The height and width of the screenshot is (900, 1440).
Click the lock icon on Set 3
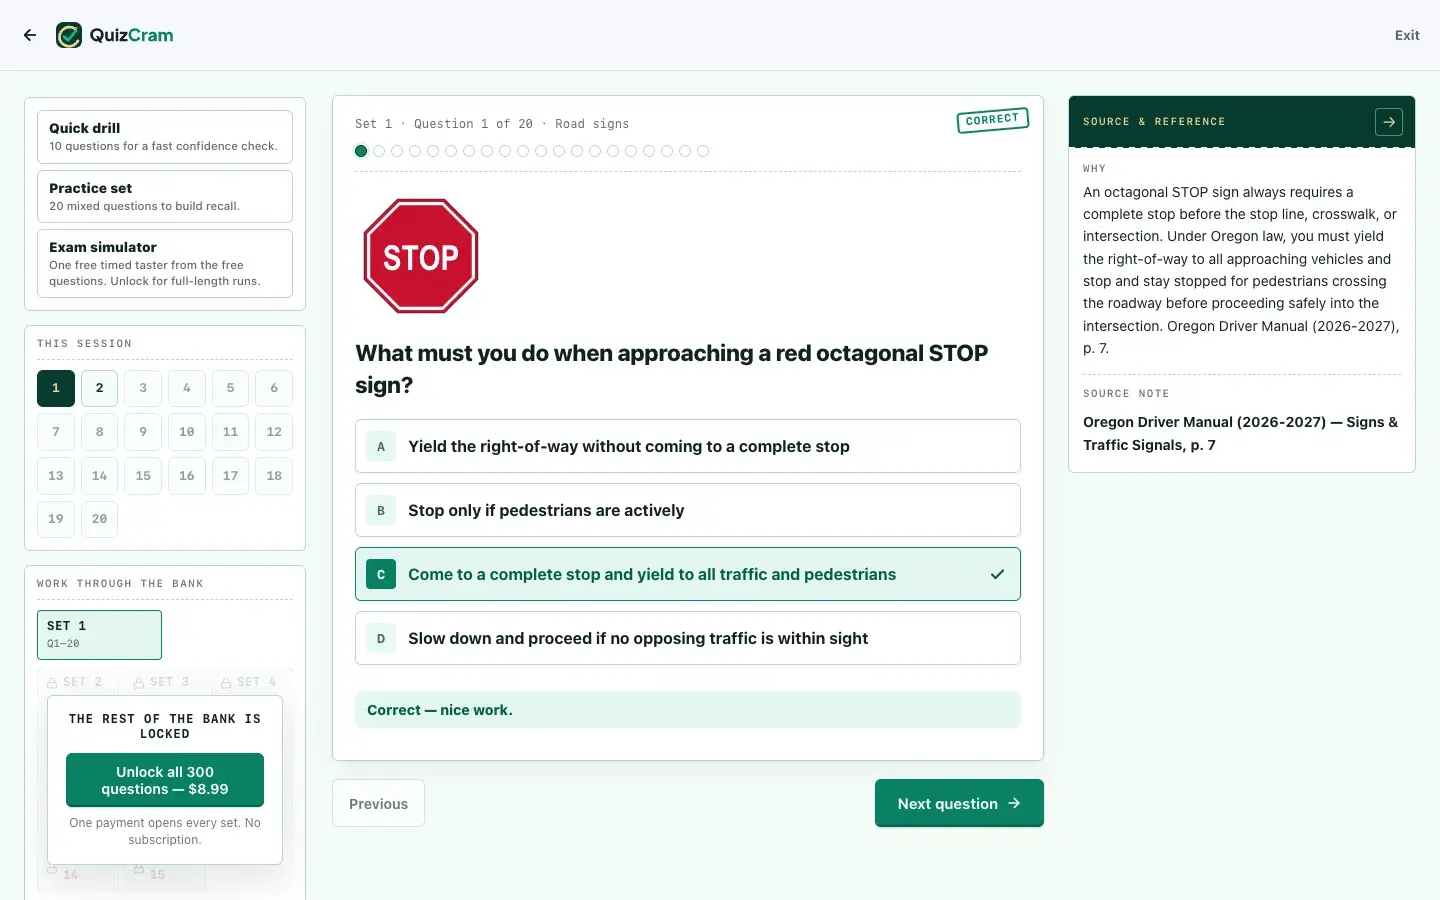139,682
